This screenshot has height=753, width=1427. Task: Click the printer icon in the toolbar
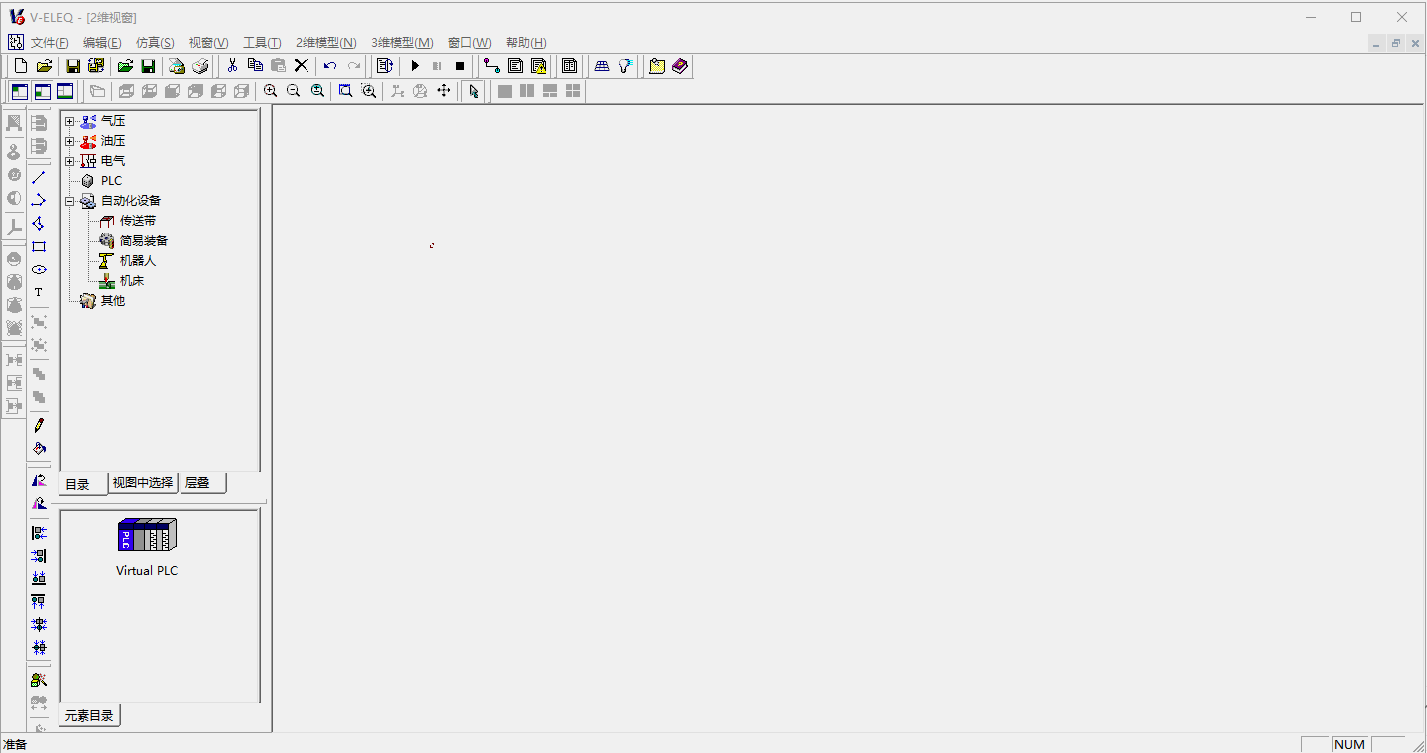point(201,66)
